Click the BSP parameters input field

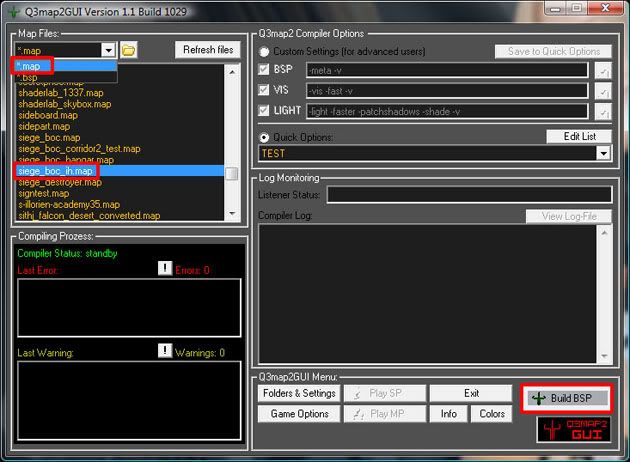(x=447, y=71)
